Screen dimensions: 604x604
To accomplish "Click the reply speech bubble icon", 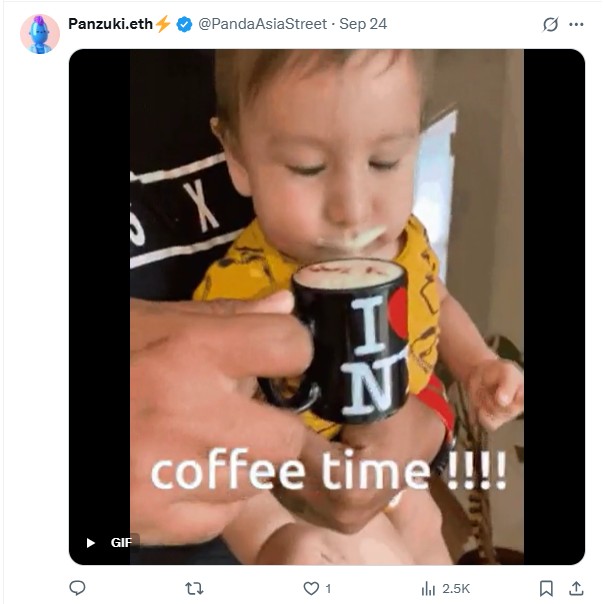I will click(x=77, y=588).
